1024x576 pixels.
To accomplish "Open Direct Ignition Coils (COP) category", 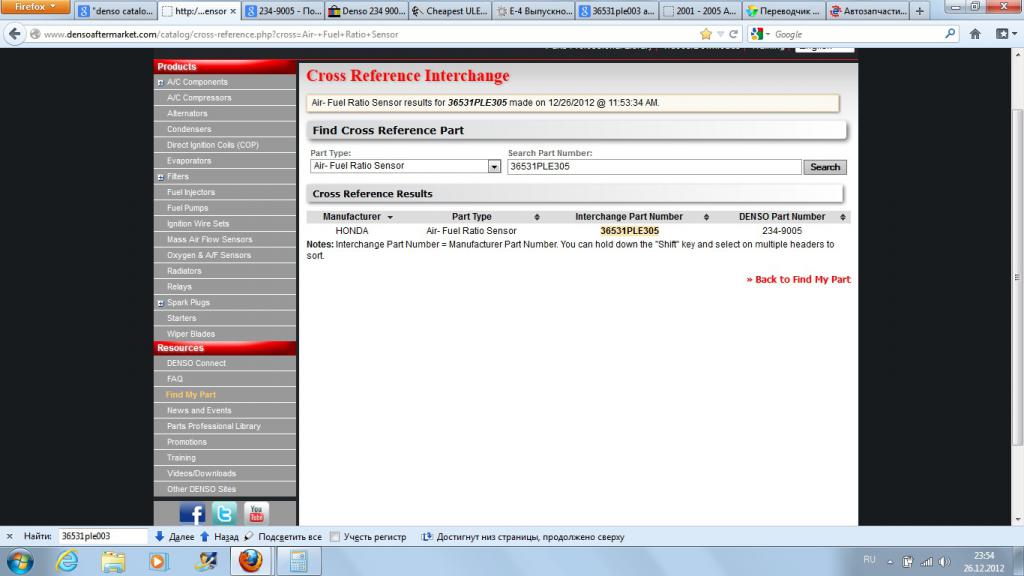I will (x=213, y=145).
